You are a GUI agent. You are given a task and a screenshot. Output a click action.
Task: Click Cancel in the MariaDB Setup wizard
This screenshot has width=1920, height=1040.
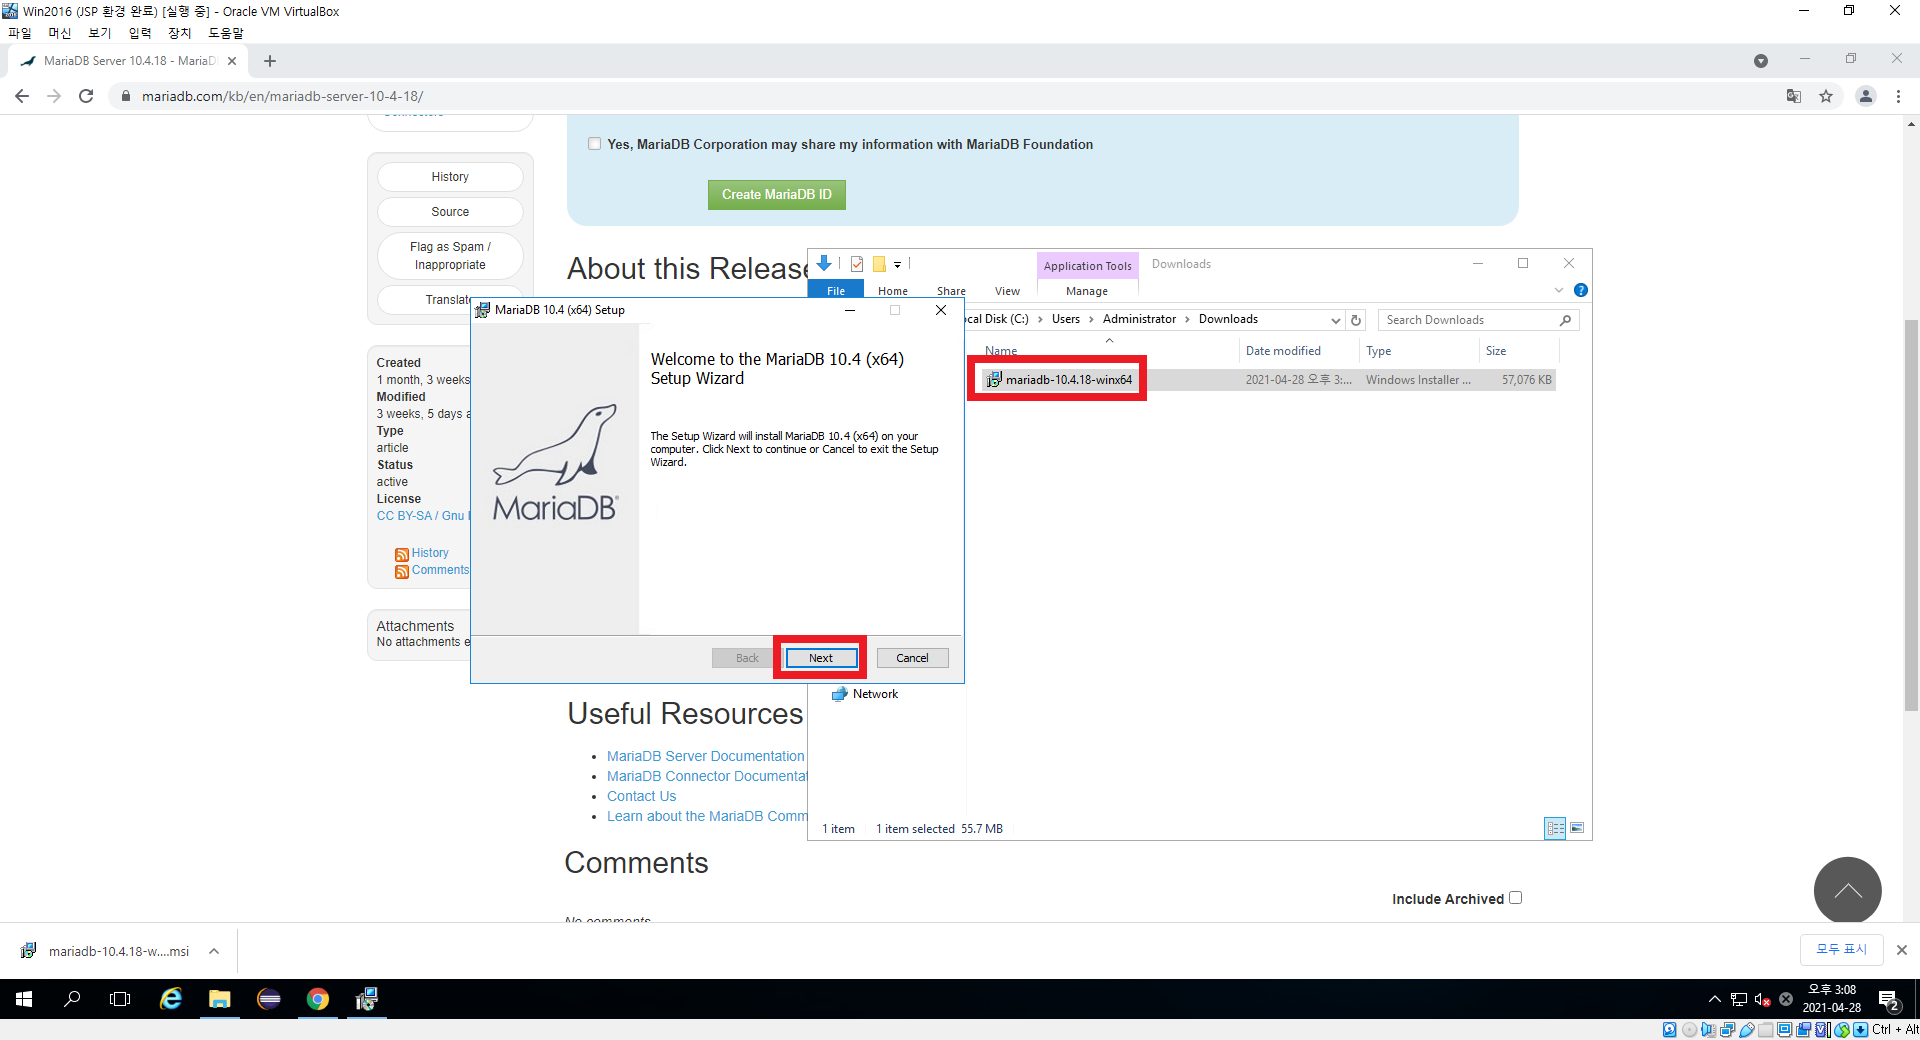tap(912, 658)
